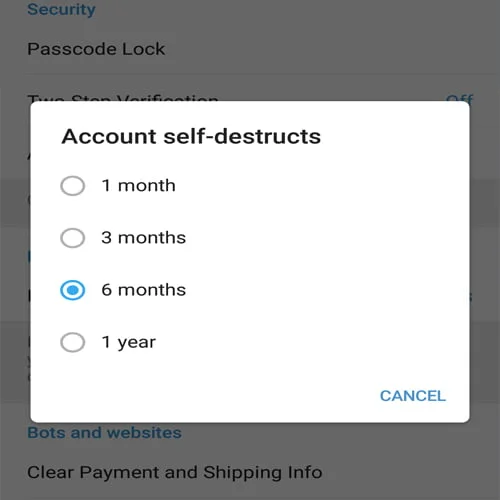Choose the 6 months radio option
This screenshot has width=500, height=500.
[72, 290]
